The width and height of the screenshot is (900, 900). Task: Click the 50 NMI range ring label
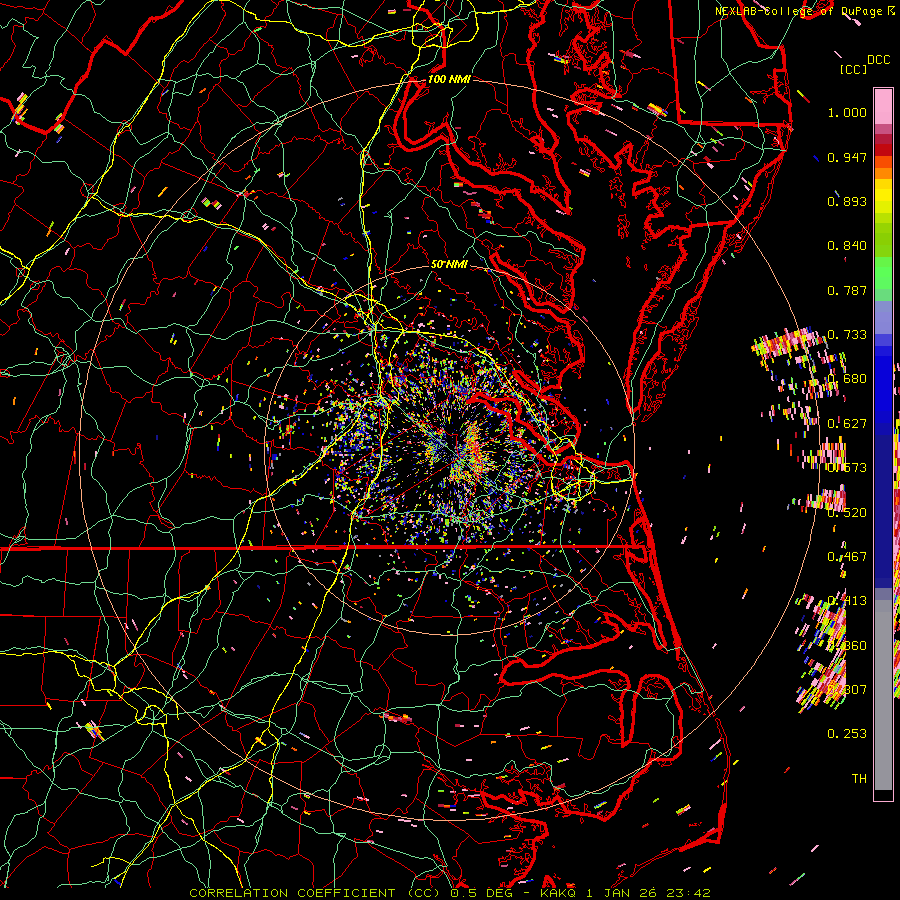point(449,264)
